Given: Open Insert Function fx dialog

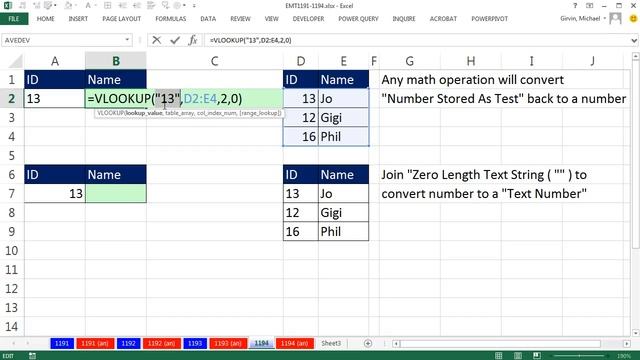Looking at the screenshot, I should [x=193, y=40].
